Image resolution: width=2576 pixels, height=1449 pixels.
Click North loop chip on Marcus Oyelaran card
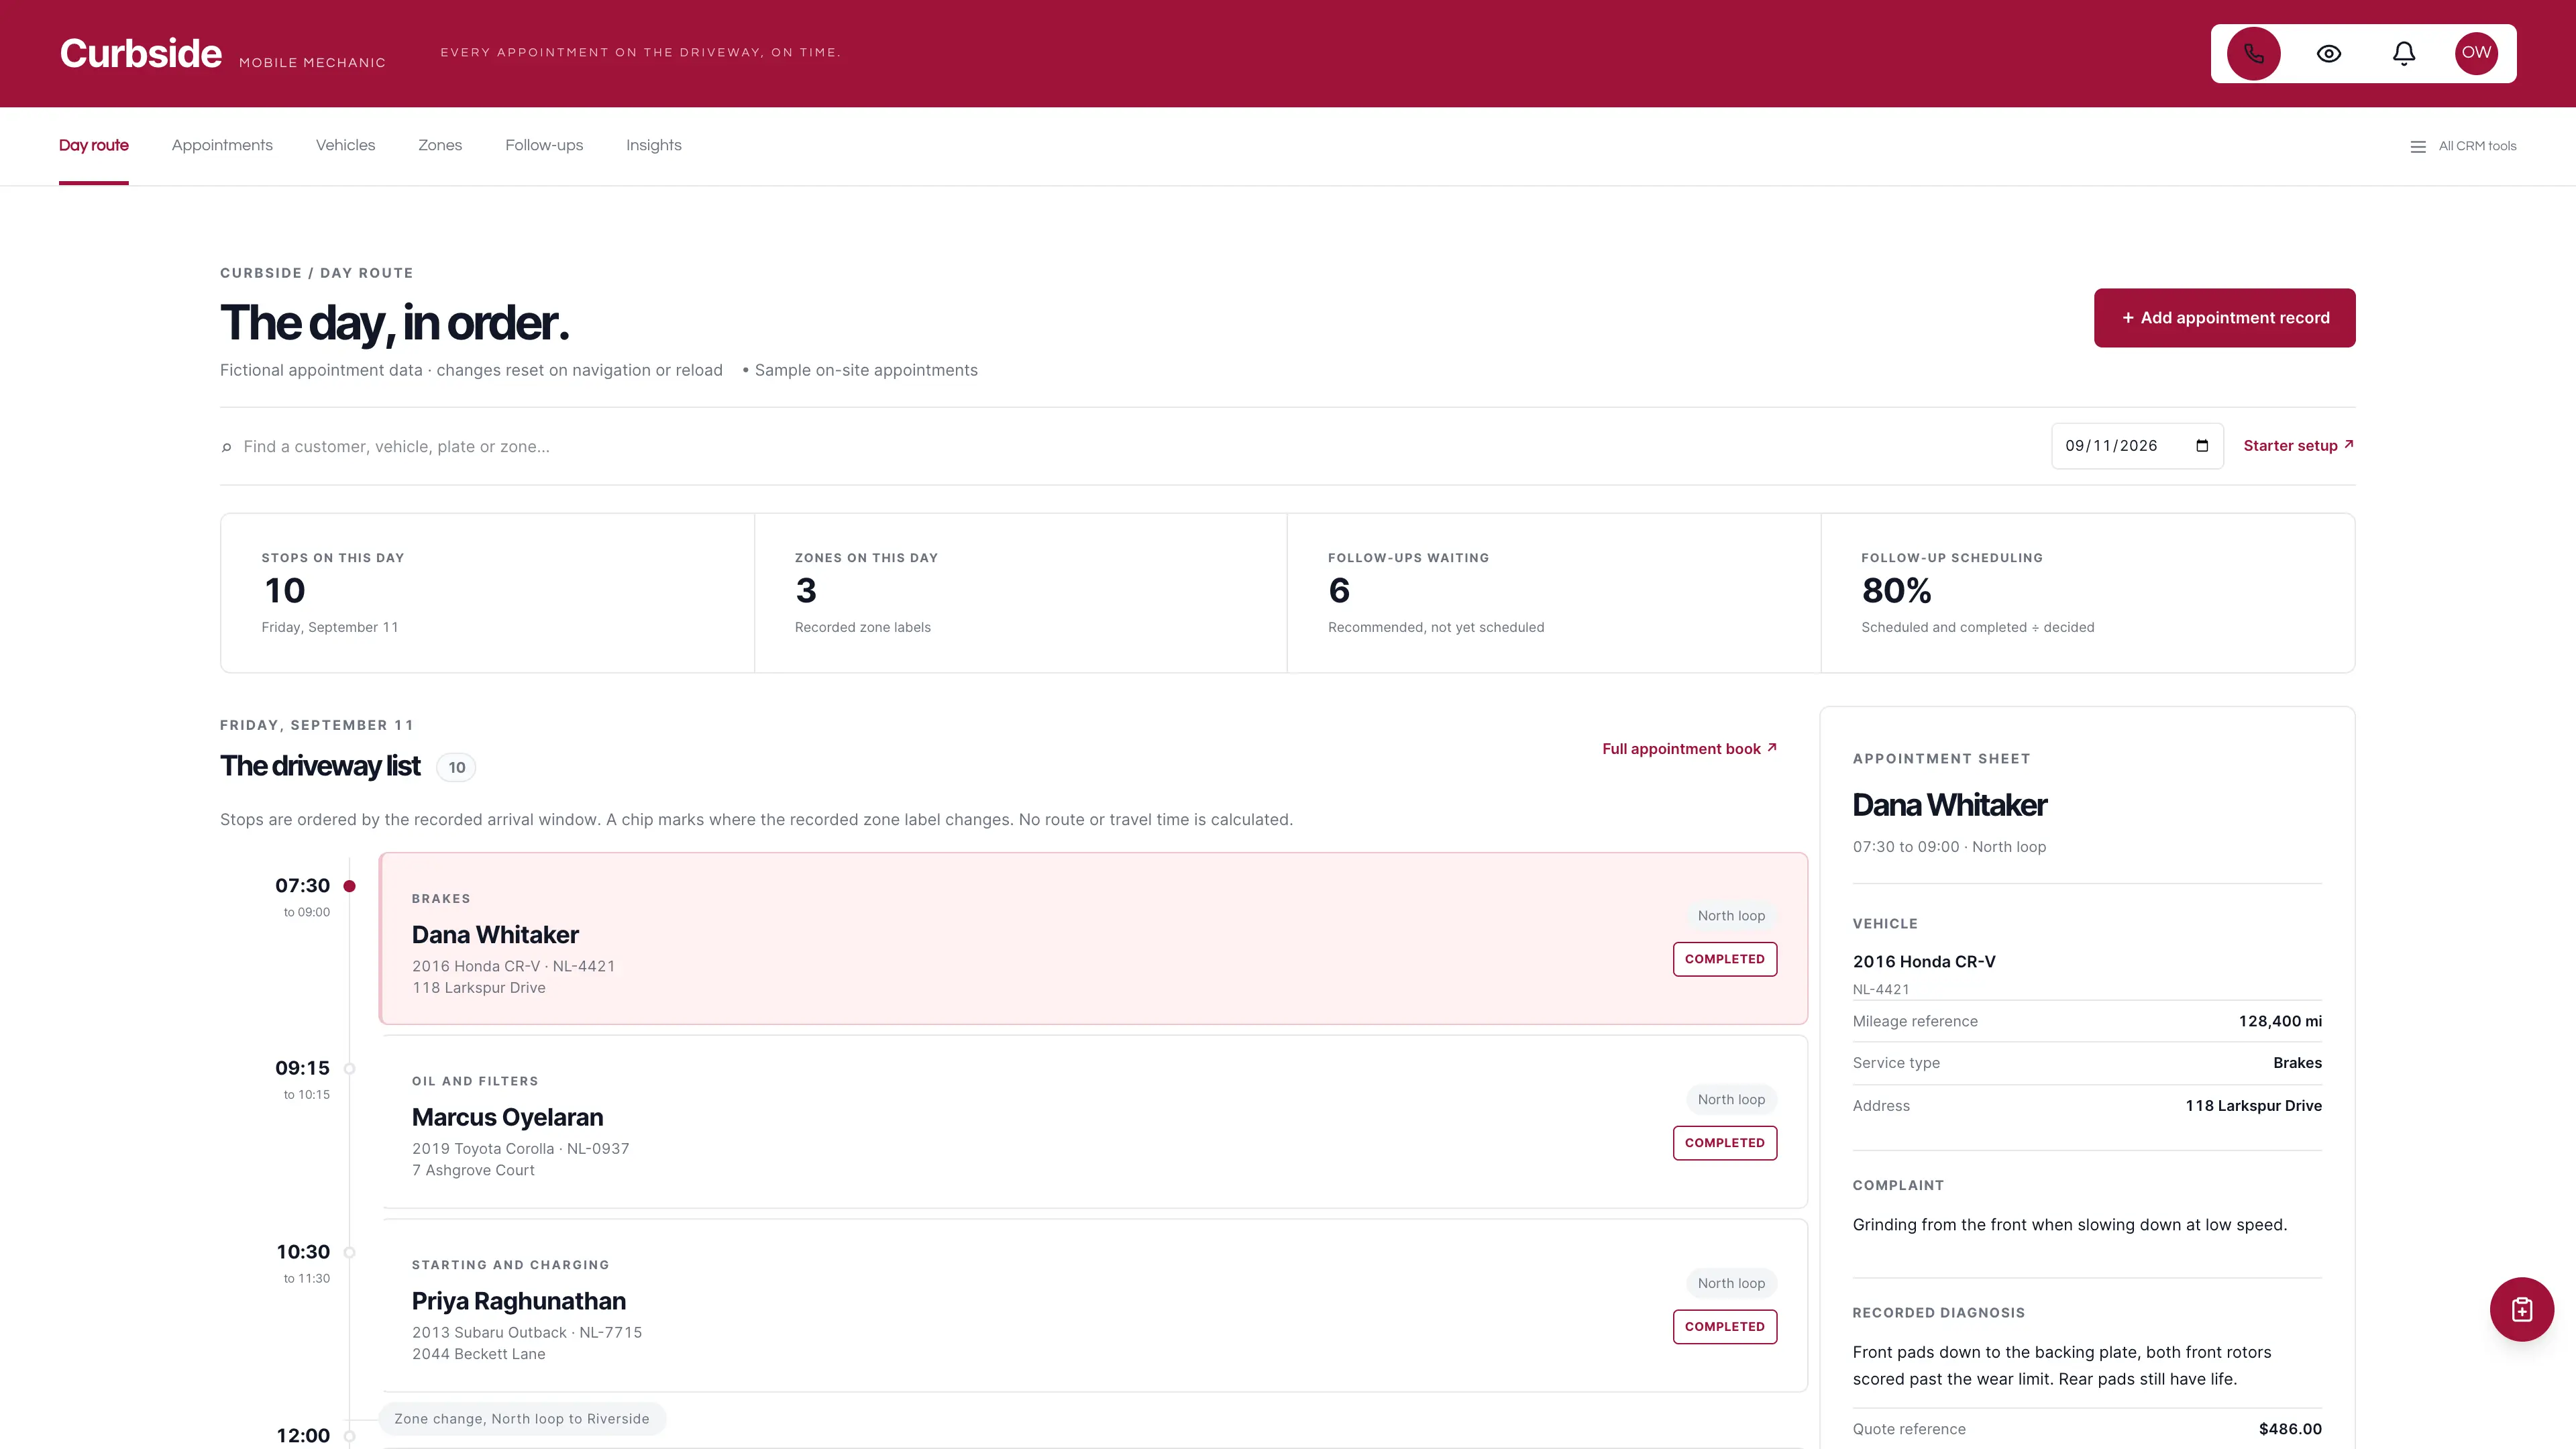click(x=1731, y=1100)
